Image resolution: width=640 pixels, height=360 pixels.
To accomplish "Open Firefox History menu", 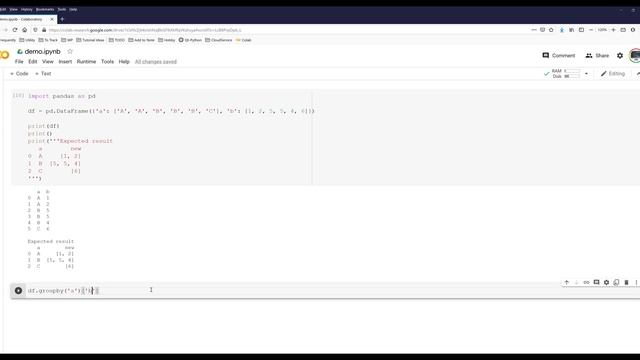I will pyautogui.click(x=27, y=9).
